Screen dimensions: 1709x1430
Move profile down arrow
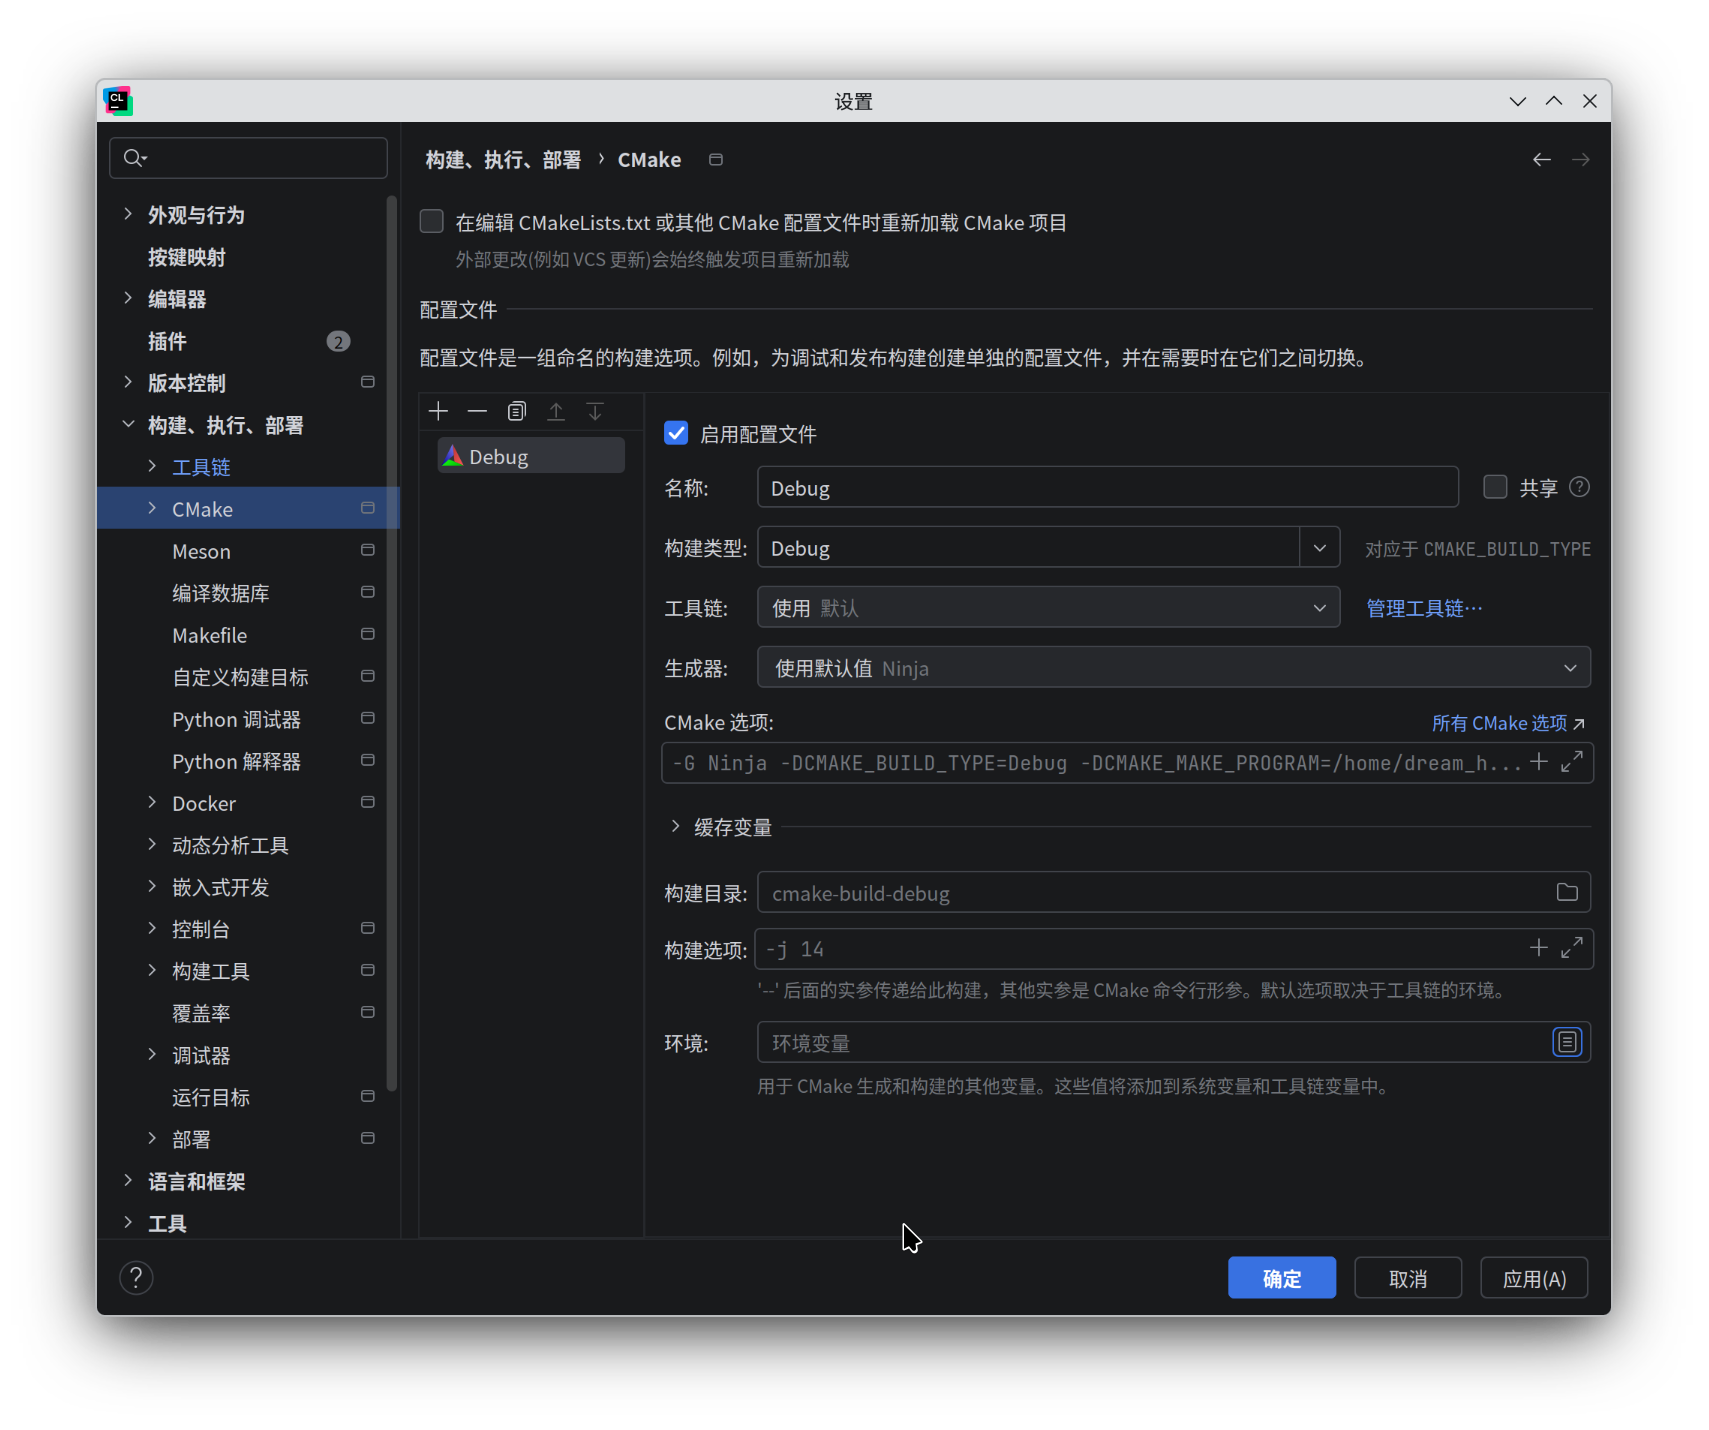(x=595, y=411)
